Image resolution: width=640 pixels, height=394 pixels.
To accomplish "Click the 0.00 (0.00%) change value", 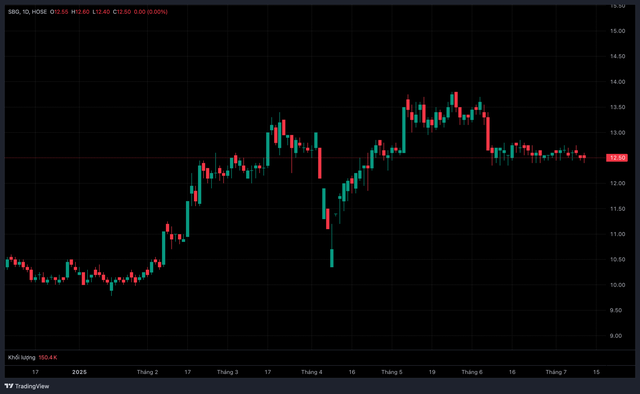I will [151, 12].
